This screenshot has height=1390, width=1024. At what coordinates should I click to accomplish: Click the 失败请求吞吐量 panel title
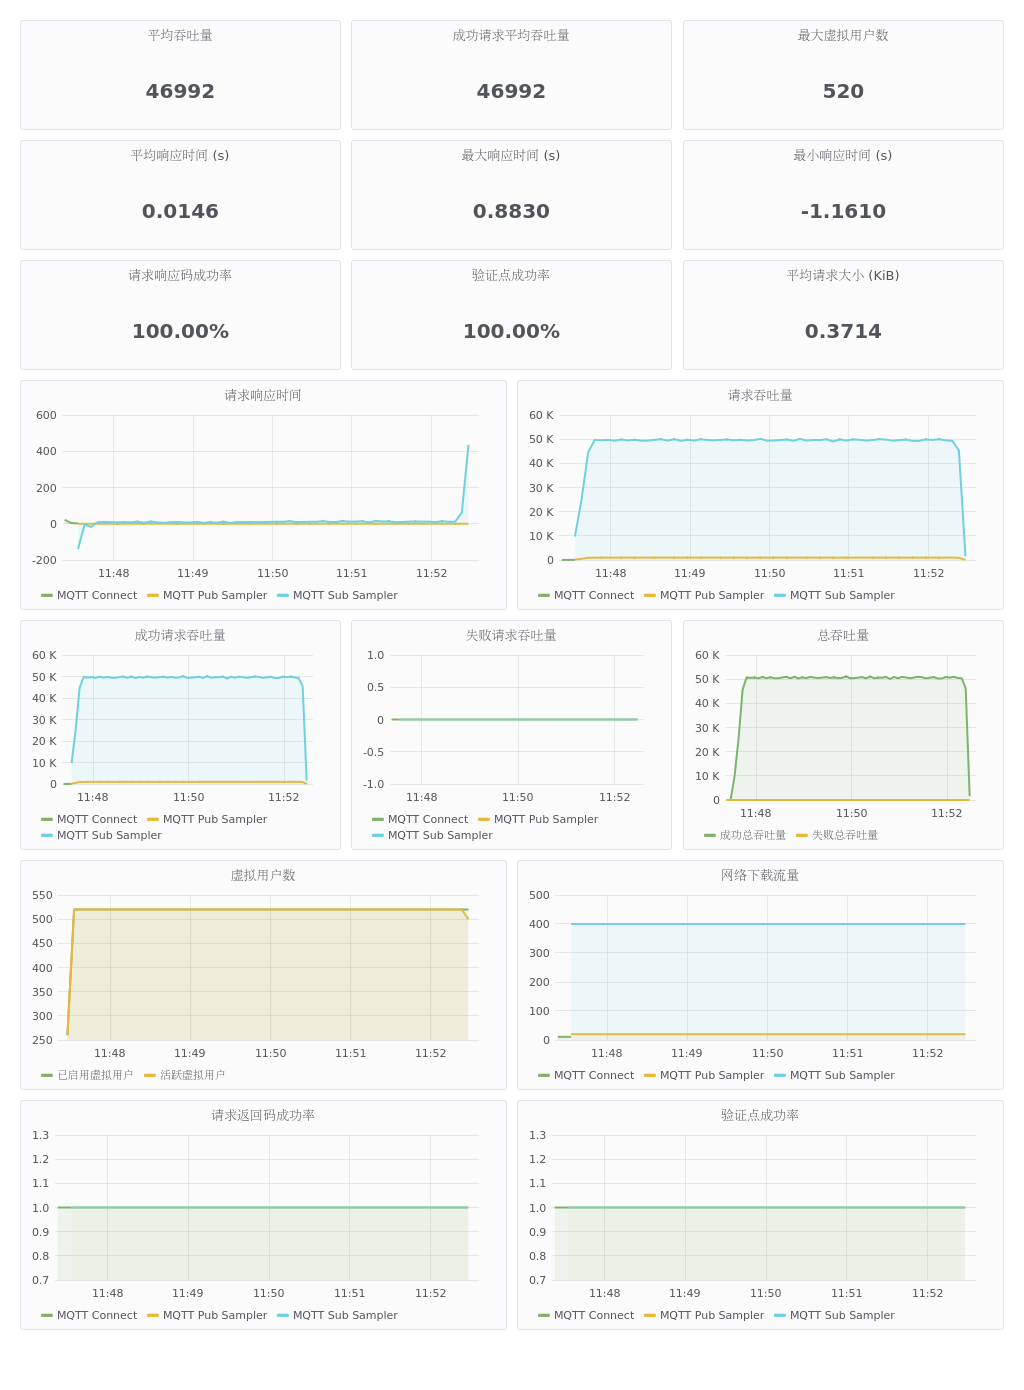point(511,635)
